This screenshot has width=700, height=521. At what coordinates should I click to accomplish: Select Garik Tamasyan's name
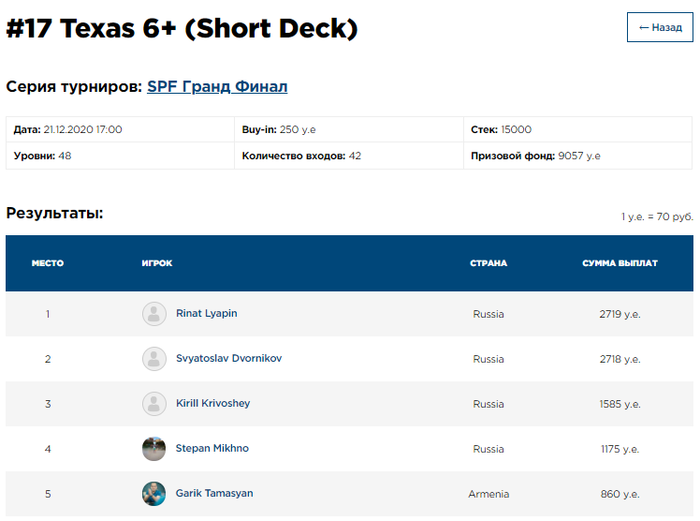[214, 494]
